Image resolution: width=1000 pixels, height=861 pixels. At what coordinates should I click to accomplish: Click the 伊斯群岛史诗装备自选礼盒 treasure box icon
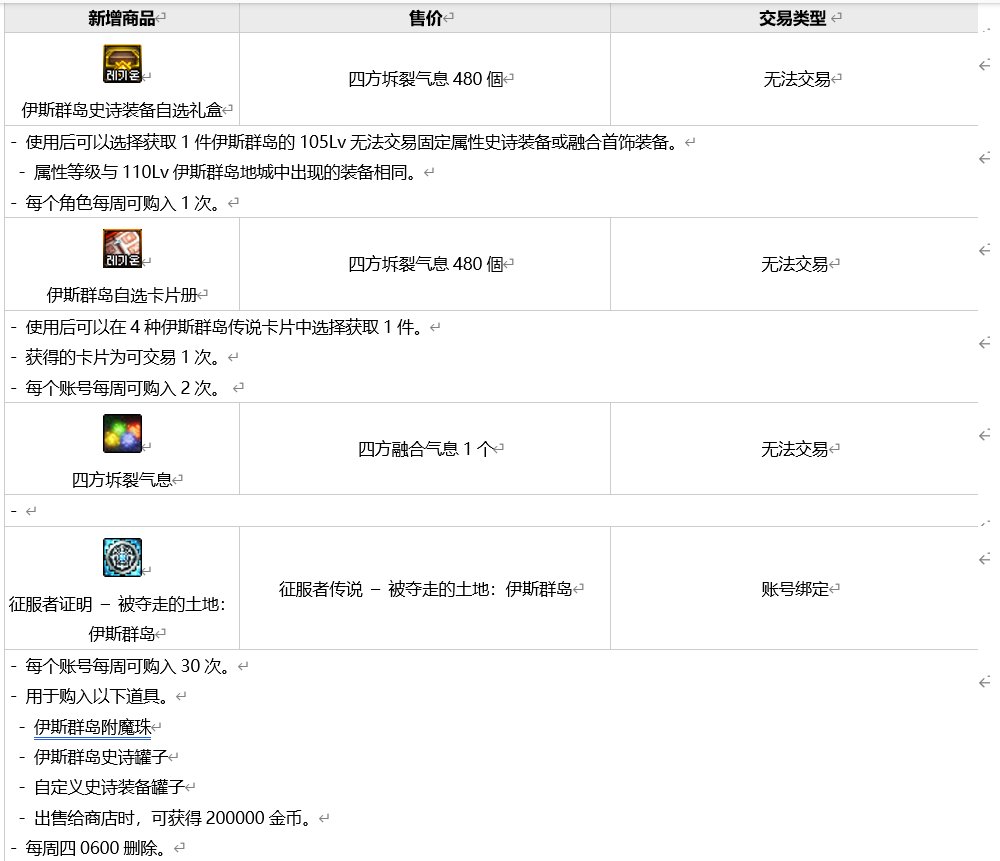[x=122, y=63]
